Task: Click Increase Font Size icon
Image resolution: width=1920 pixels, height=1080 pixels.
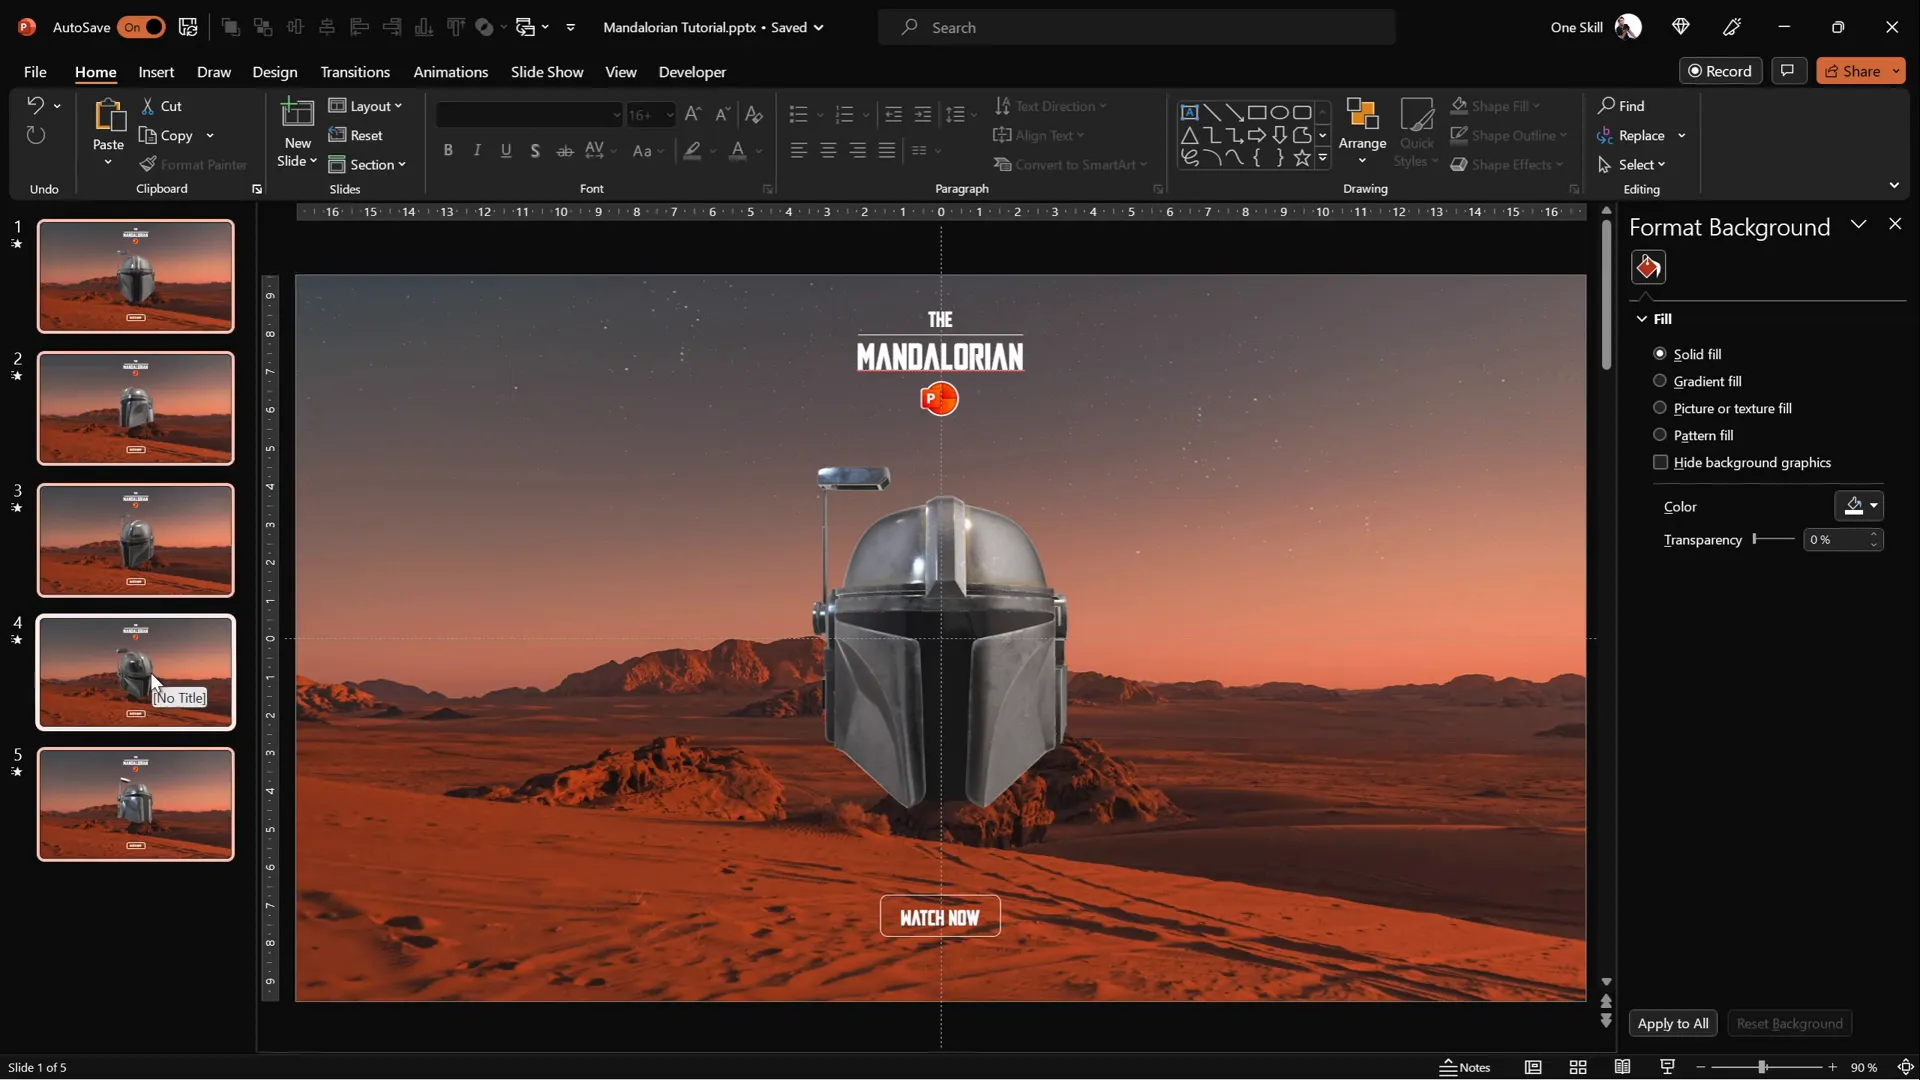Action: pos(692,114)
